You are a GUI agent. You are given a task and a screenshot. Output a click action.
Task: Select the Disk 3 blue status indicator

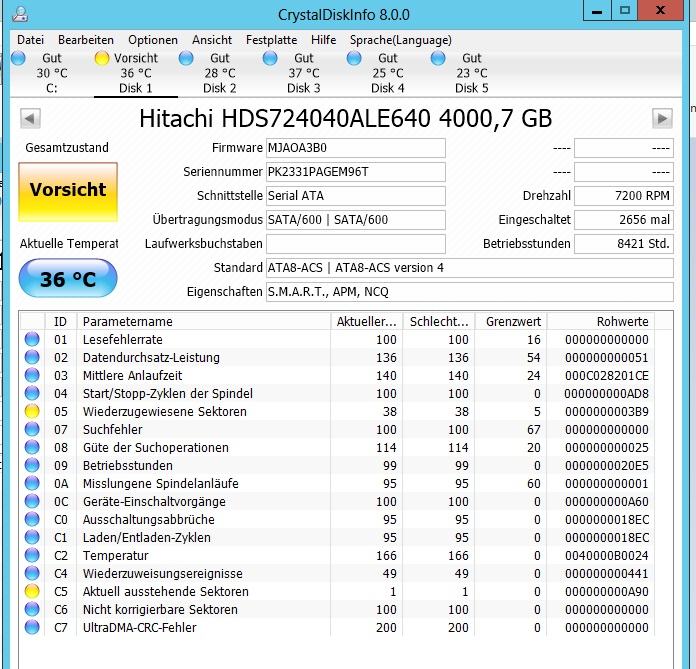270,58
